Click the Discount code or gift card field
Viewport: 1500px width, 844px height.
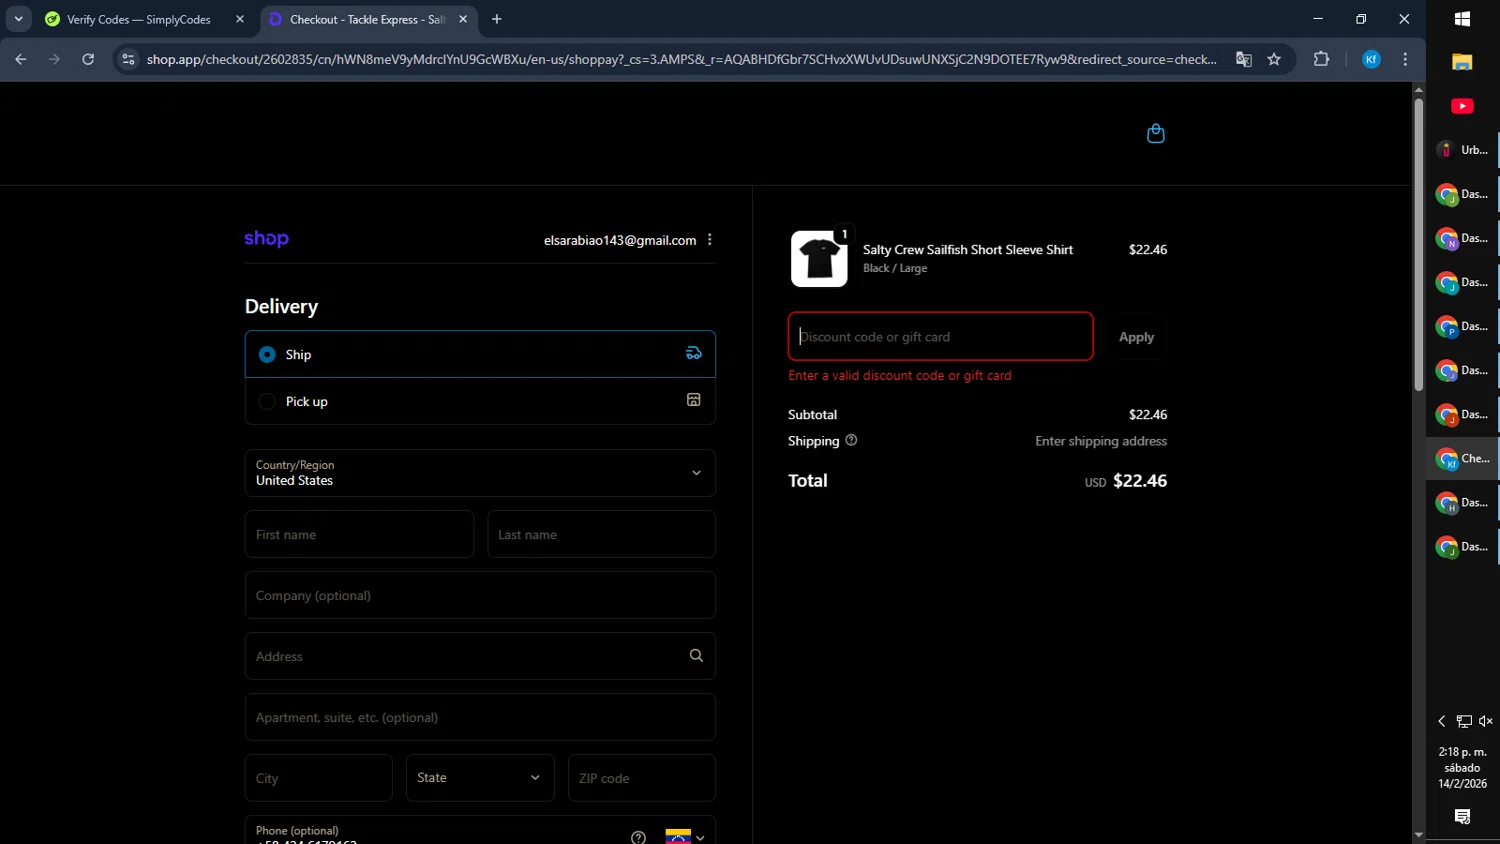pyautogui.click(x=940, y=336)
